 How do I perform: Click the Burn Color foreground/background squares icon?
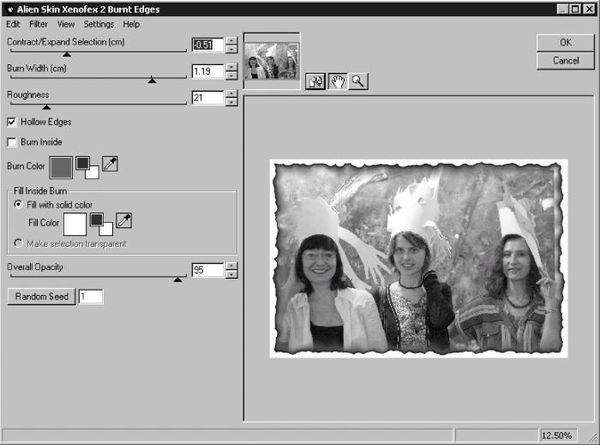pyautogui.click(x=87, y=165)
